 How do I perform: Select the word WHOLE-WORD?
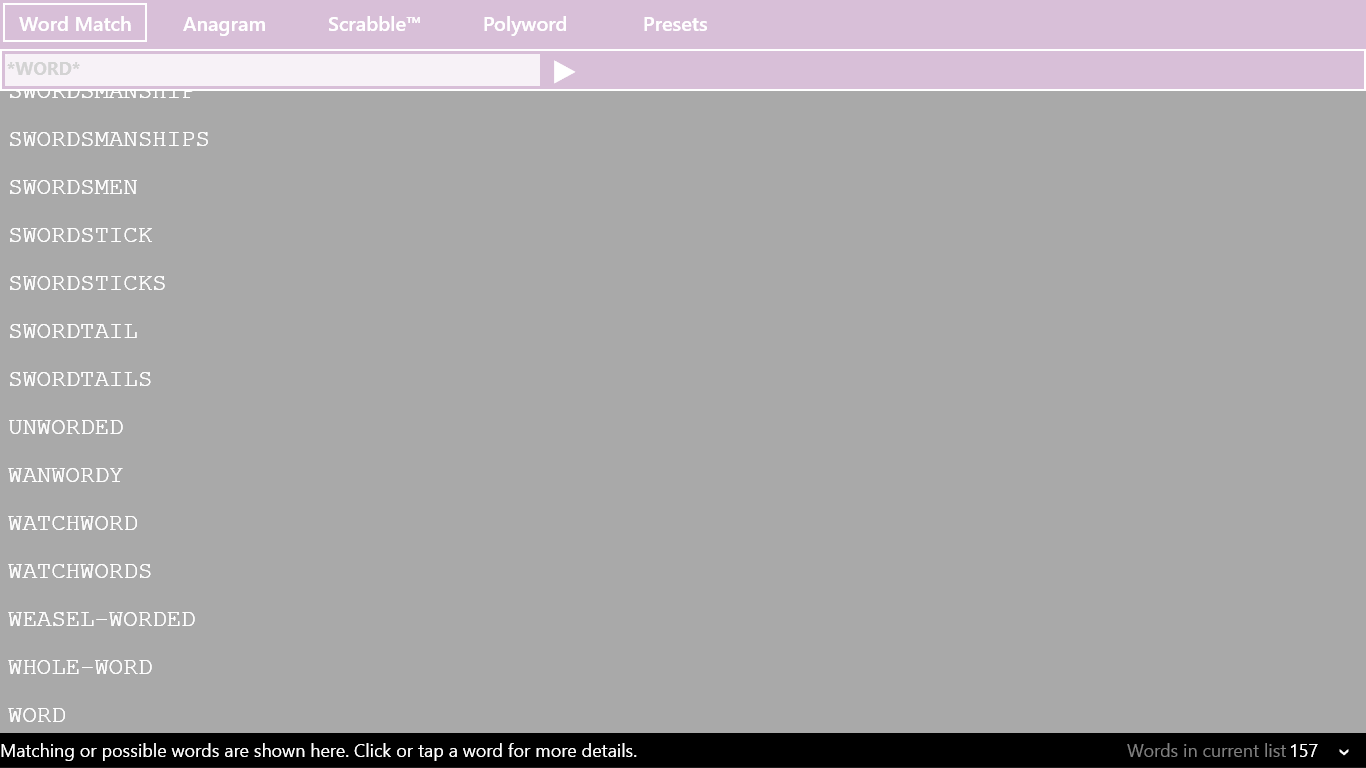click(x=80, y=667)
